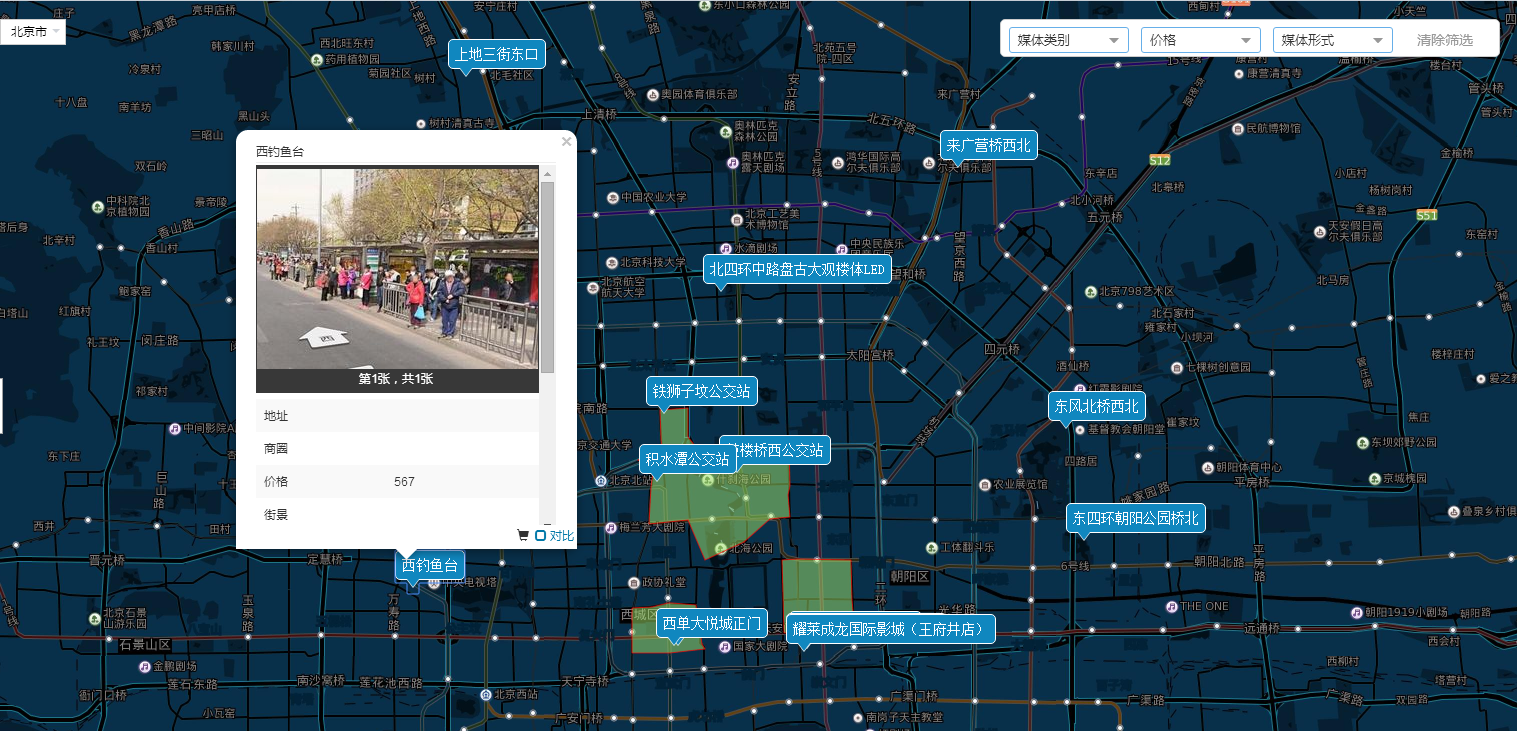Click the 朝阳1919小剧场 theater icon

(1357, 612)
